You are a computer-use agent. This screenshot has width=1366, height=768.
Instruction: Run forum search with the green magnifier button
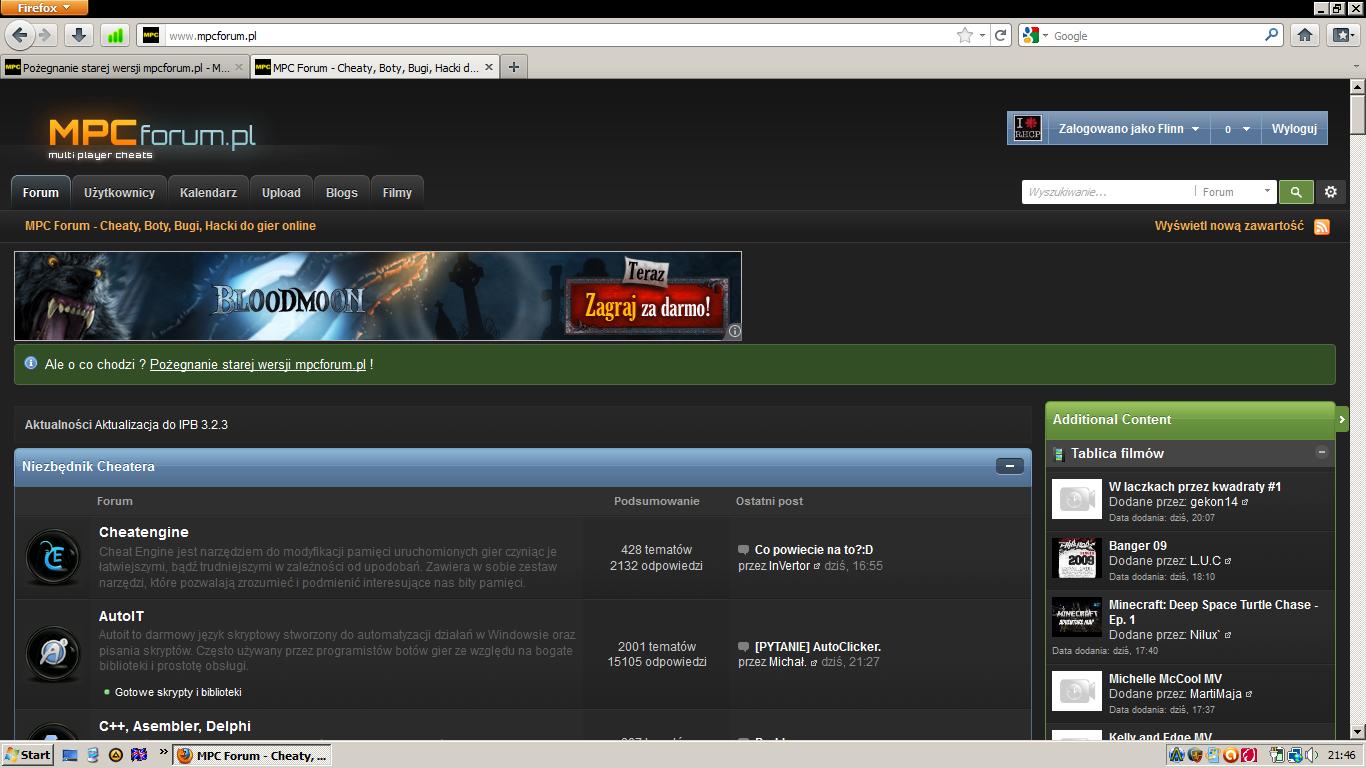[1296, 192]
